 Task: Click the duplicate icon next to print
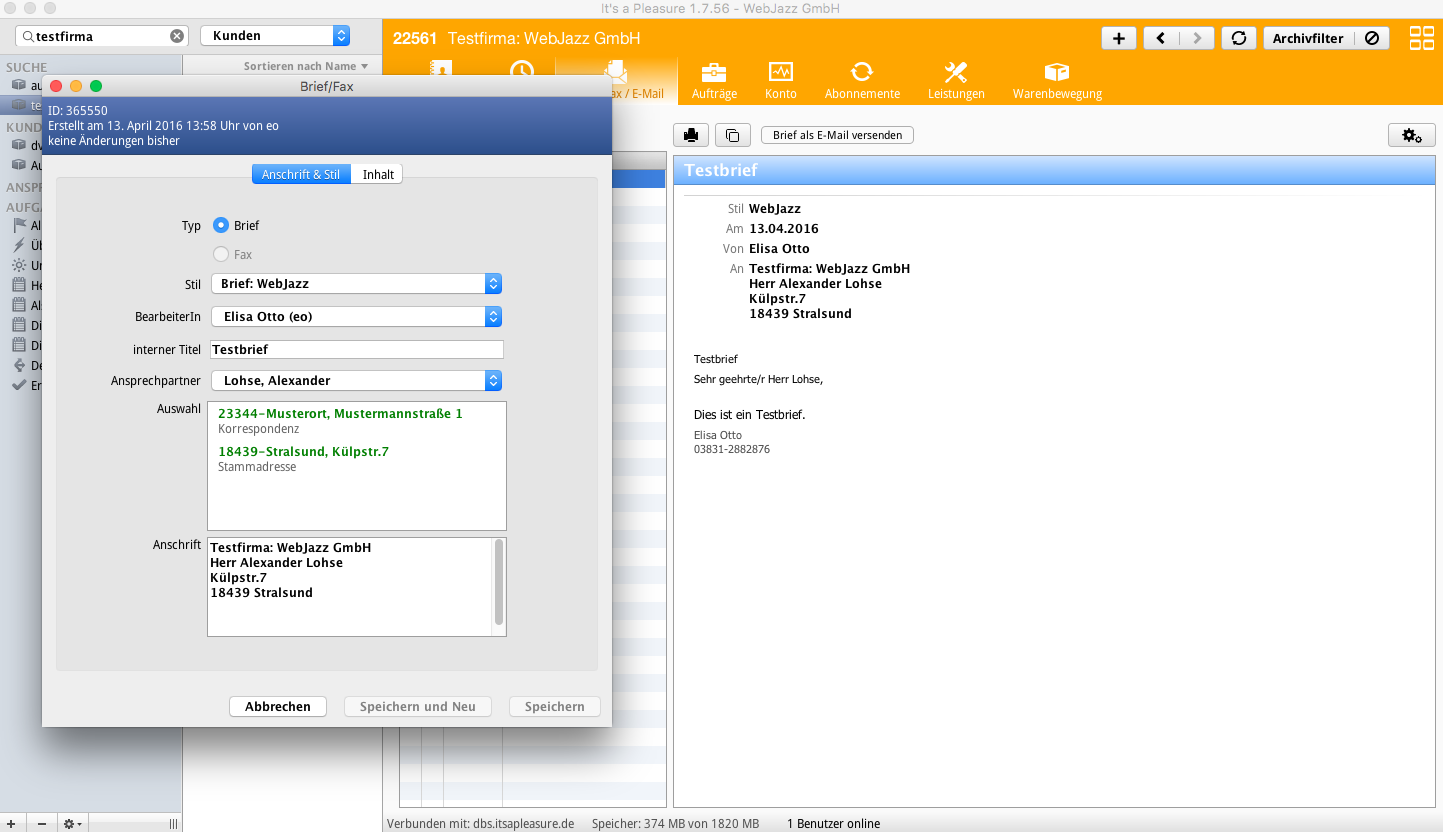(x=732, y=135)
